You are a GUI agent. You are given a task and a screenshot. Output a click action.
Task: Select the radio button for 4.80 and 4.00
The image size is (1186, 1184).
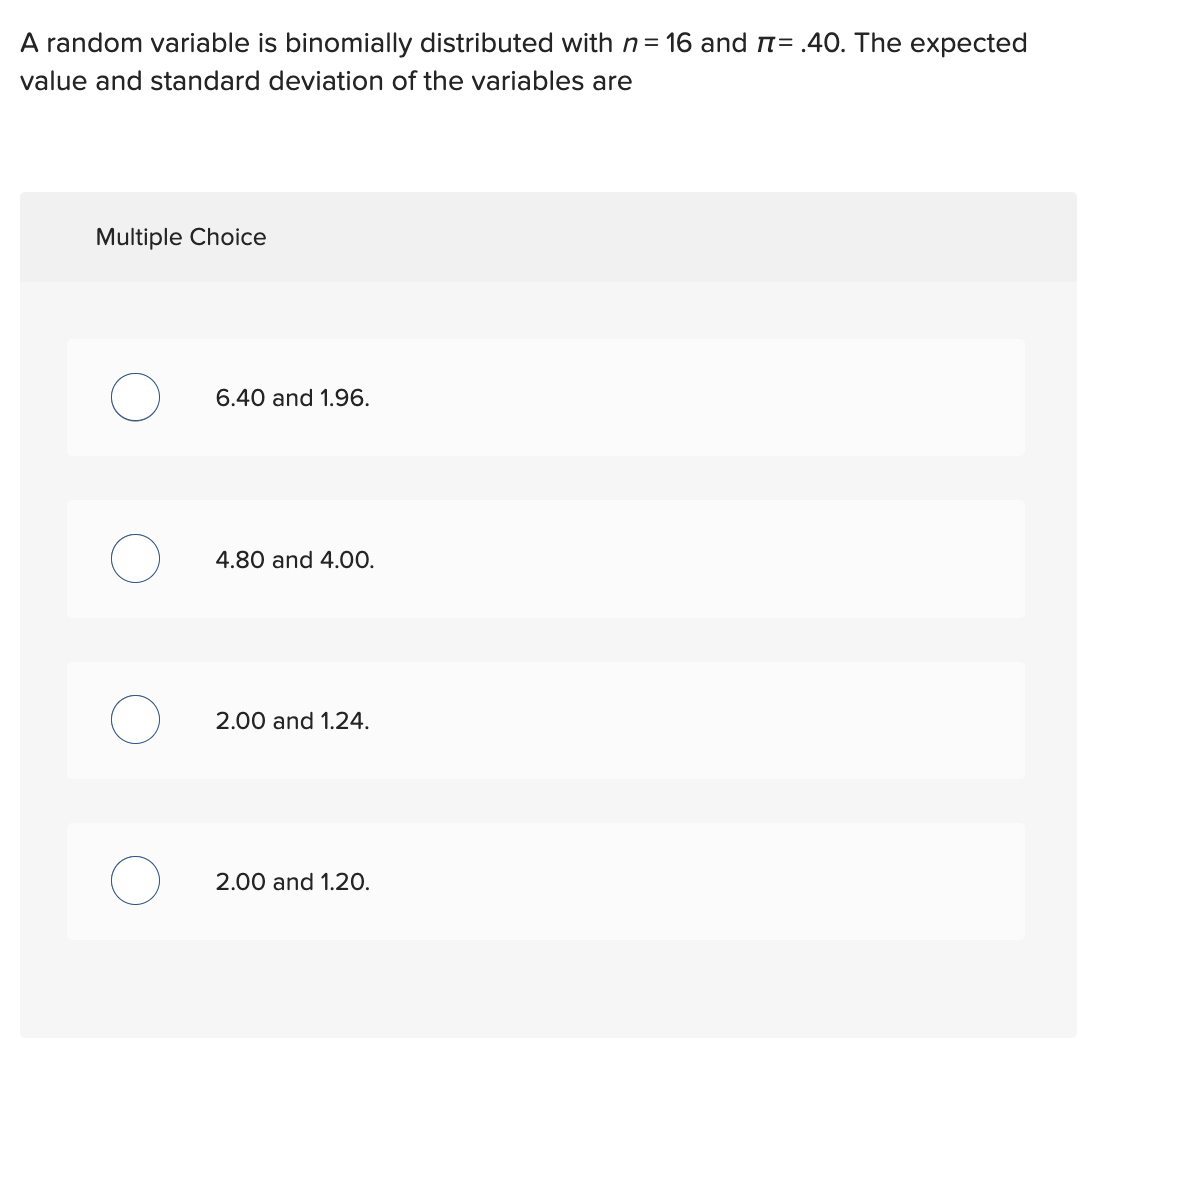pos(135,559)
